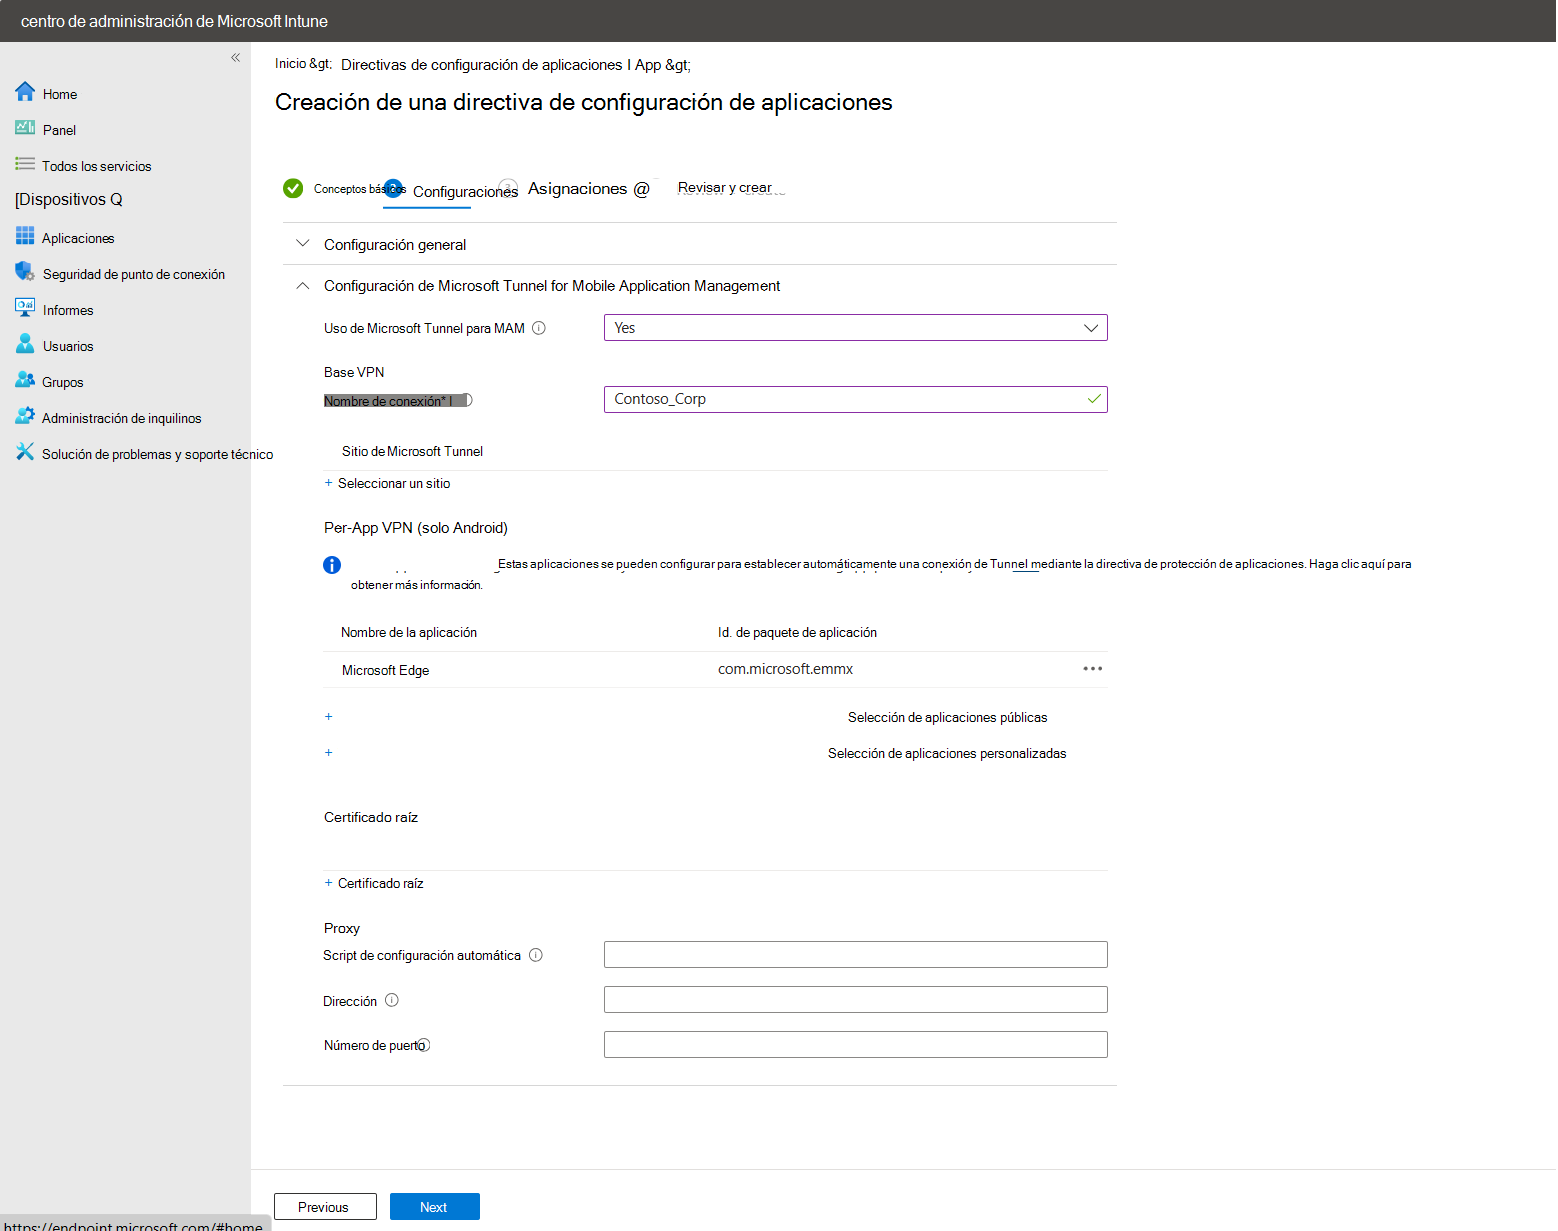Viewport: 1558px width, 1231px height.
Task: Click Id. de paquete de aplicación column header
Action: pyautogui.click(x=797, y=633)
